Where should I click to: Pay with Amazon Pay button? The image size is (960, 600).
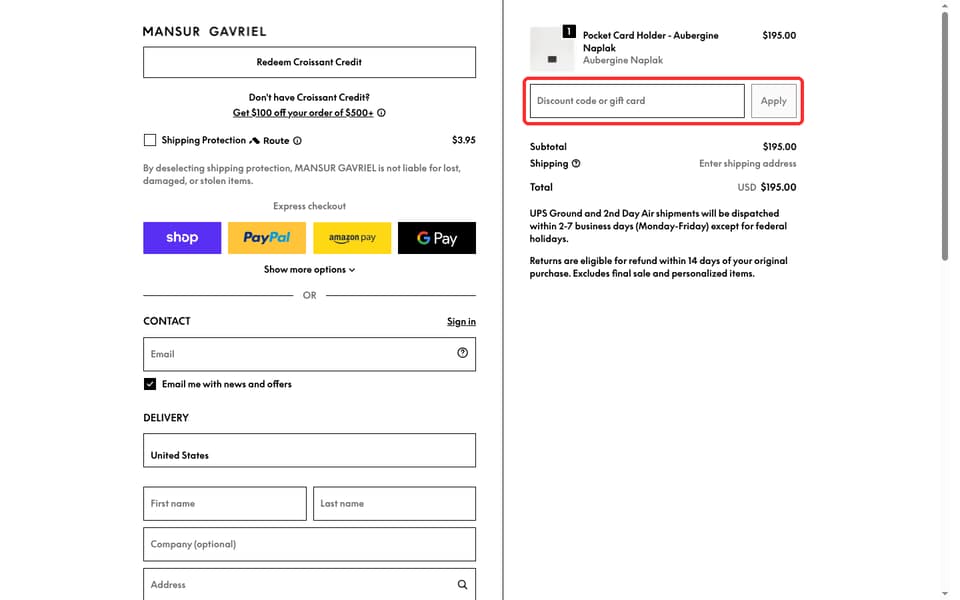tap(352, 238)
